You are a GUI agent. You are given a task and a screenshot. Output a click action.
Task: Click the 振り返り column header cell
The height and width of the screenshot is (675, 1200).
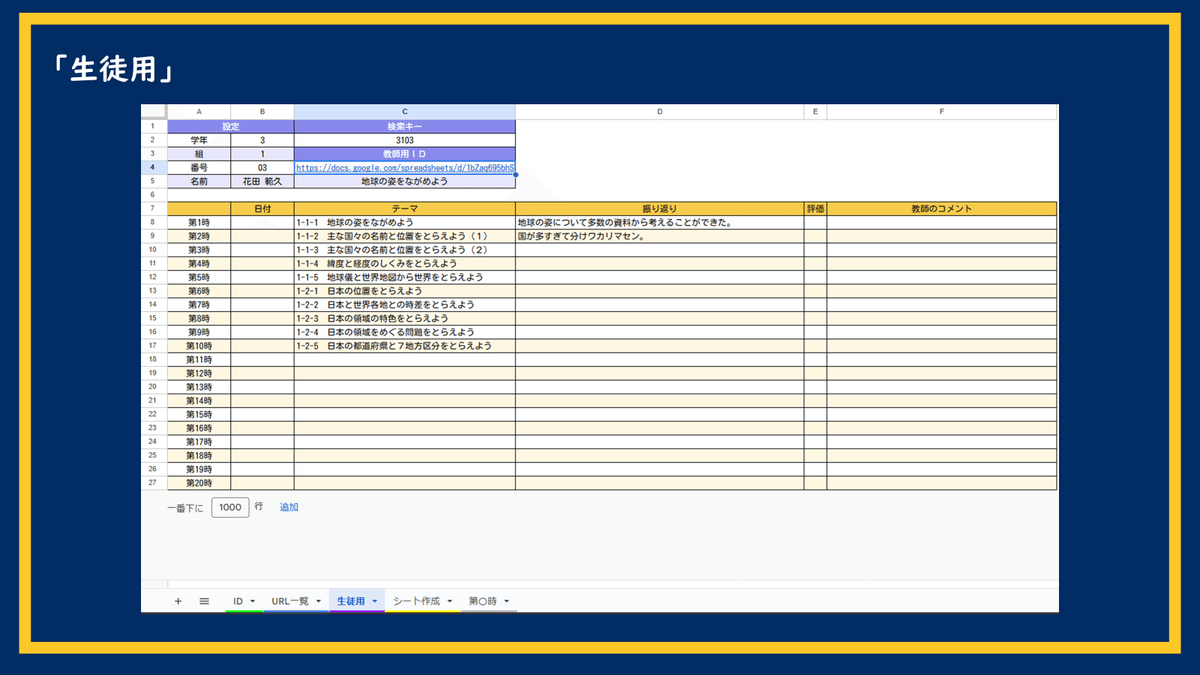click(x=660, y=209)
